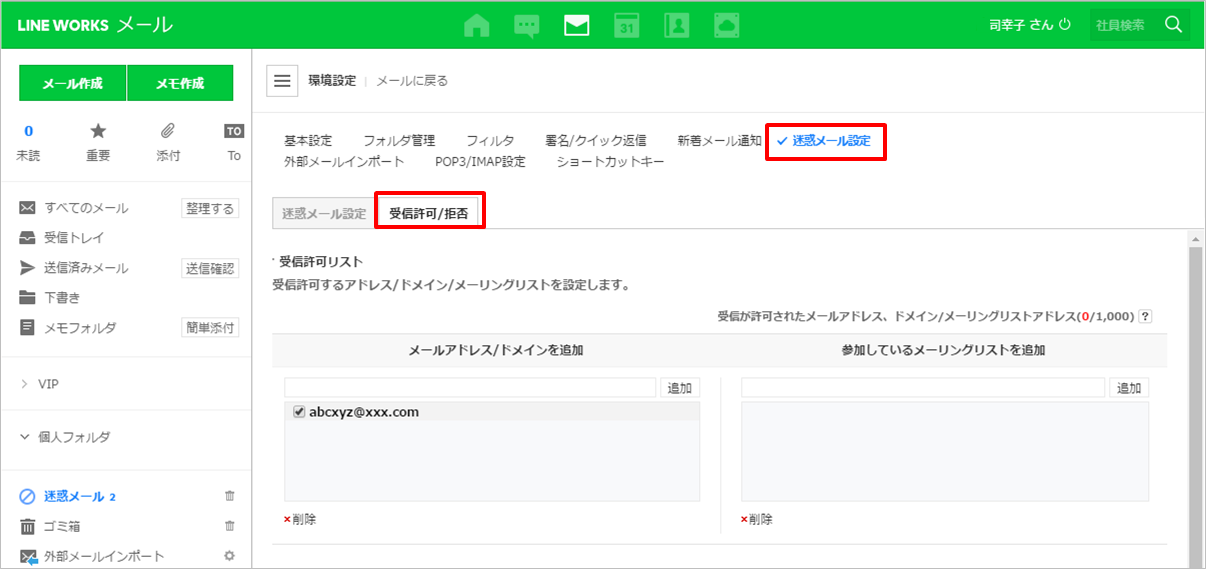Open the Contacts address book icon
1206x569 pixels.
677,25
